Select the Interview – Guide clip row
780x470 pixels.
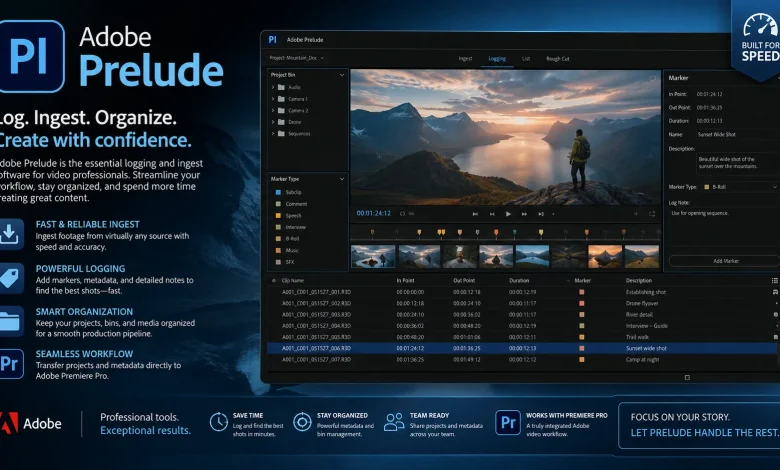[x=522, y=326]
